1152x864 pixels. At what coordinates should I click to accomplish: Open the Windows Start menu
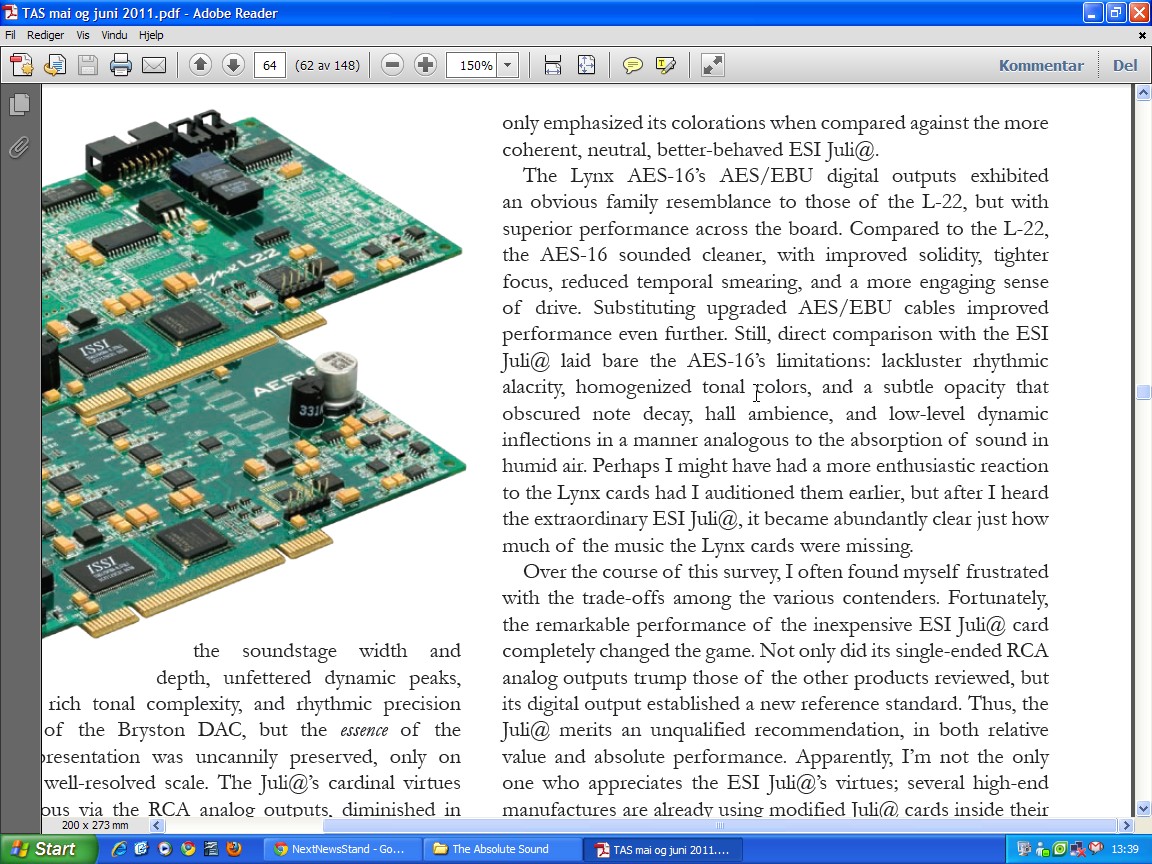click(x=46, y=849)
